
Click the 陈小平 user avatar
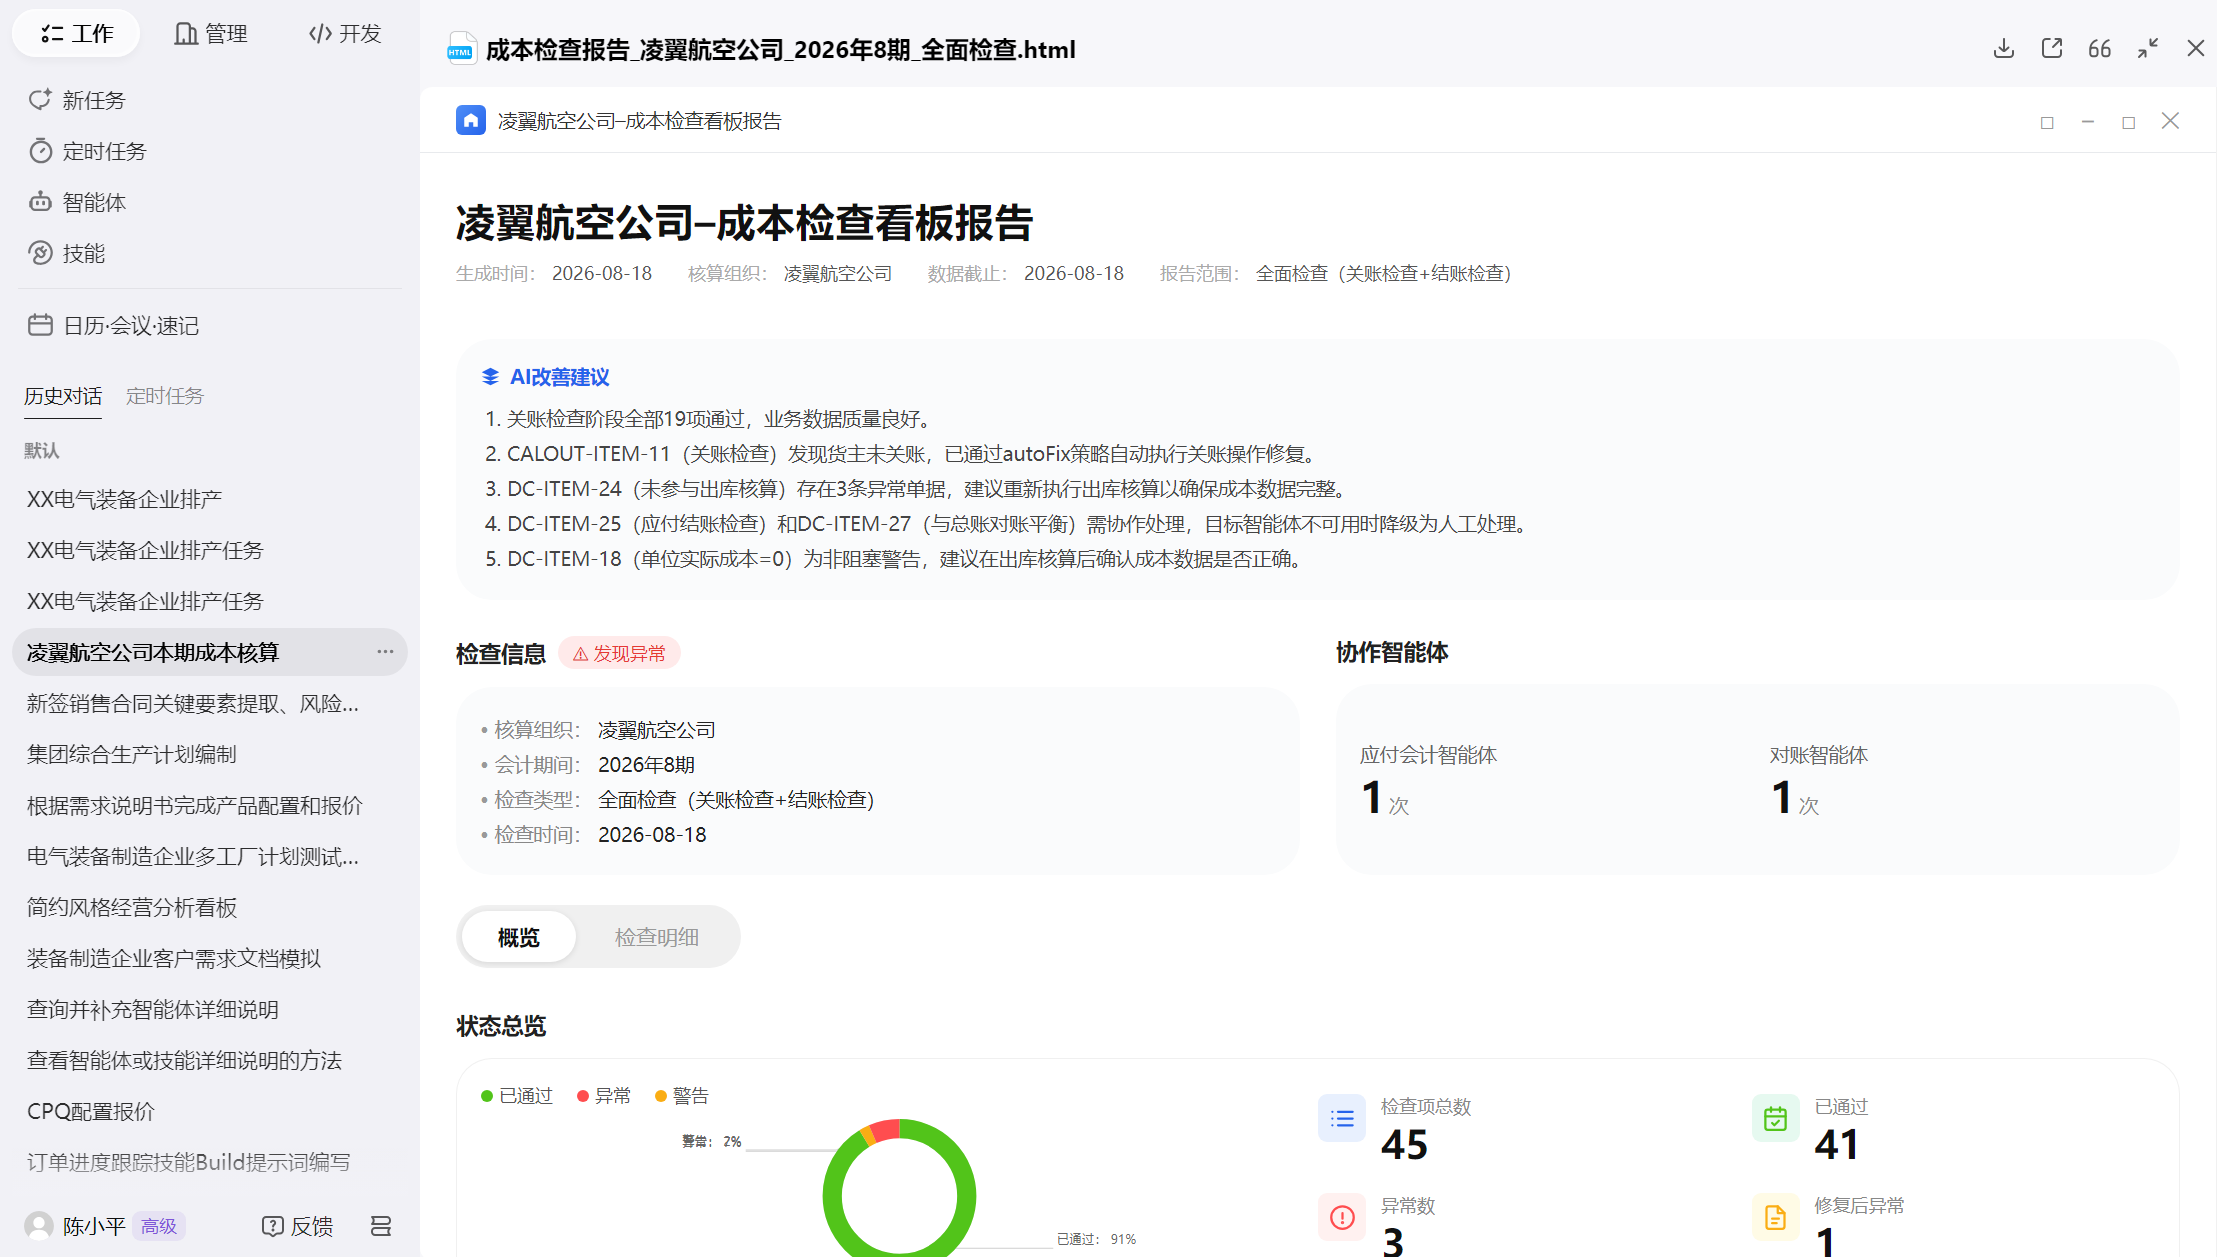tap(39, 1225)
